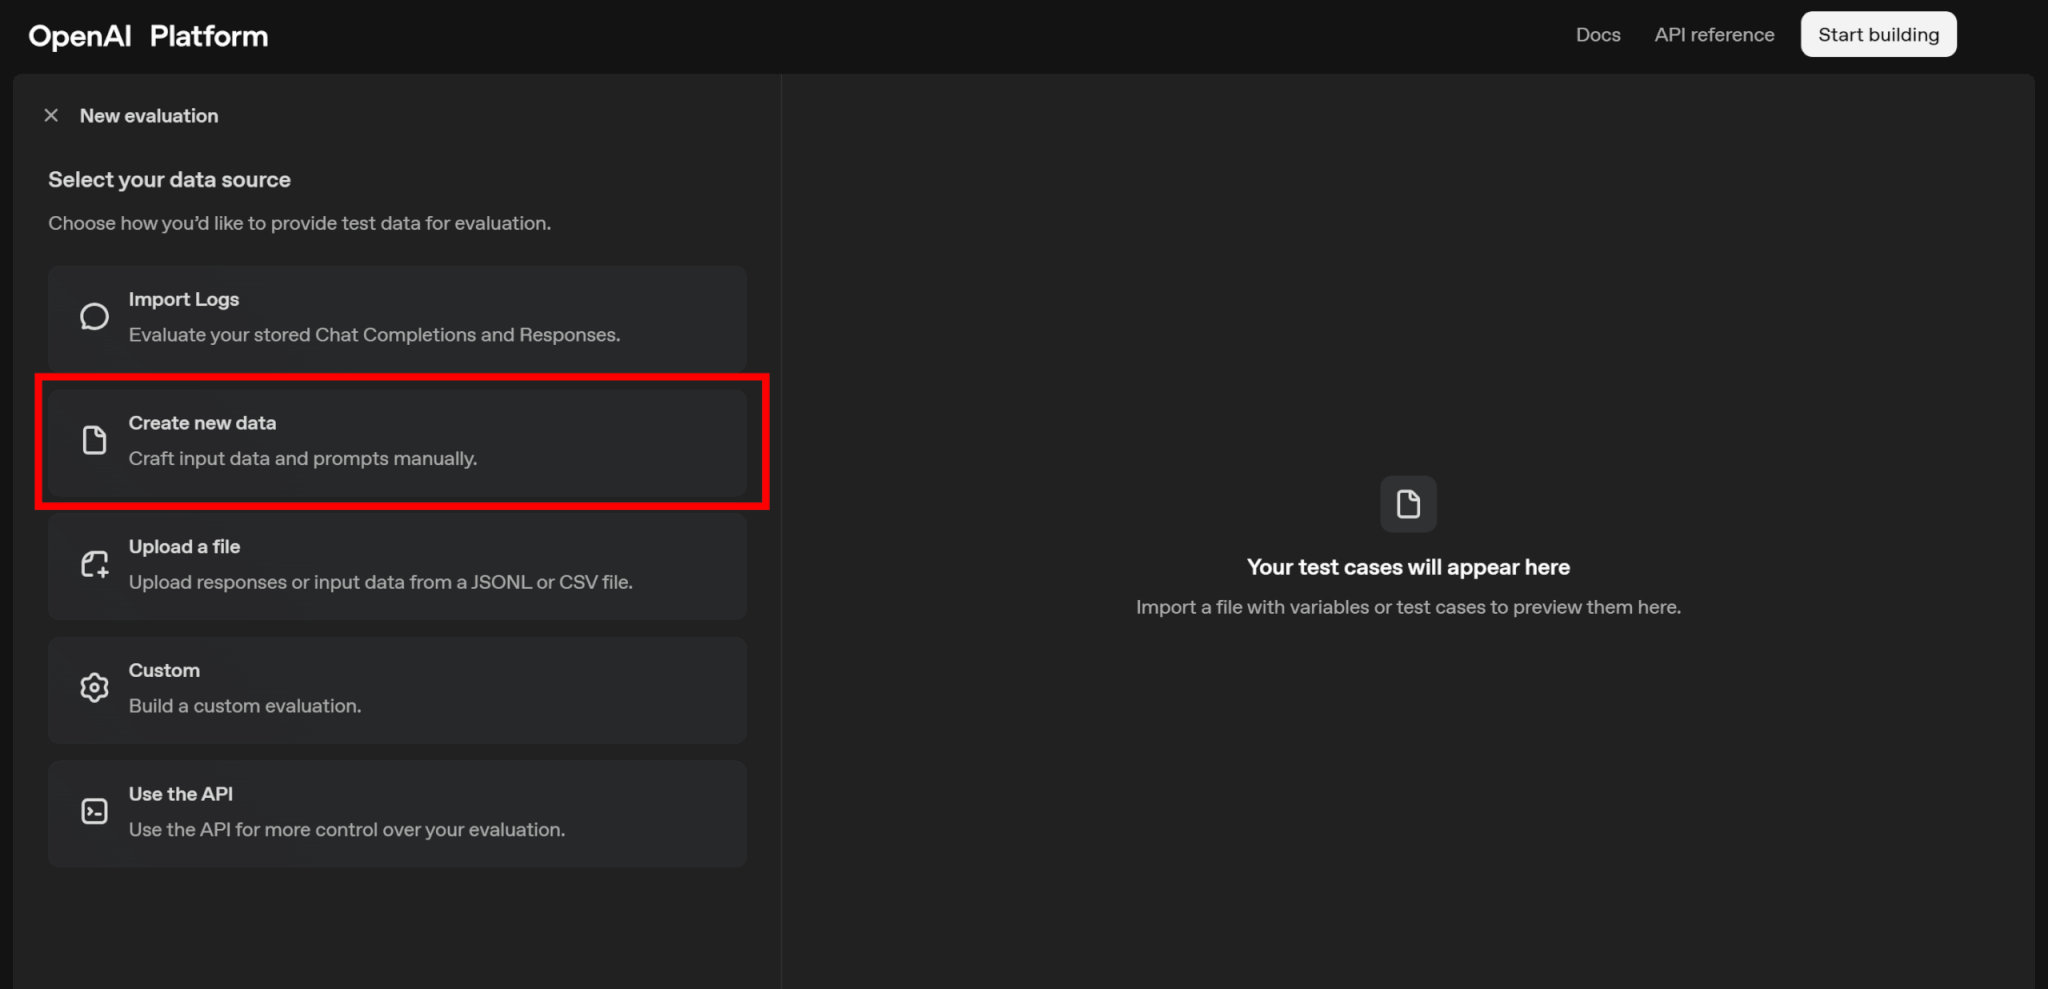
Task: Pick the Upload a file title
Action: tap(184, 547)
